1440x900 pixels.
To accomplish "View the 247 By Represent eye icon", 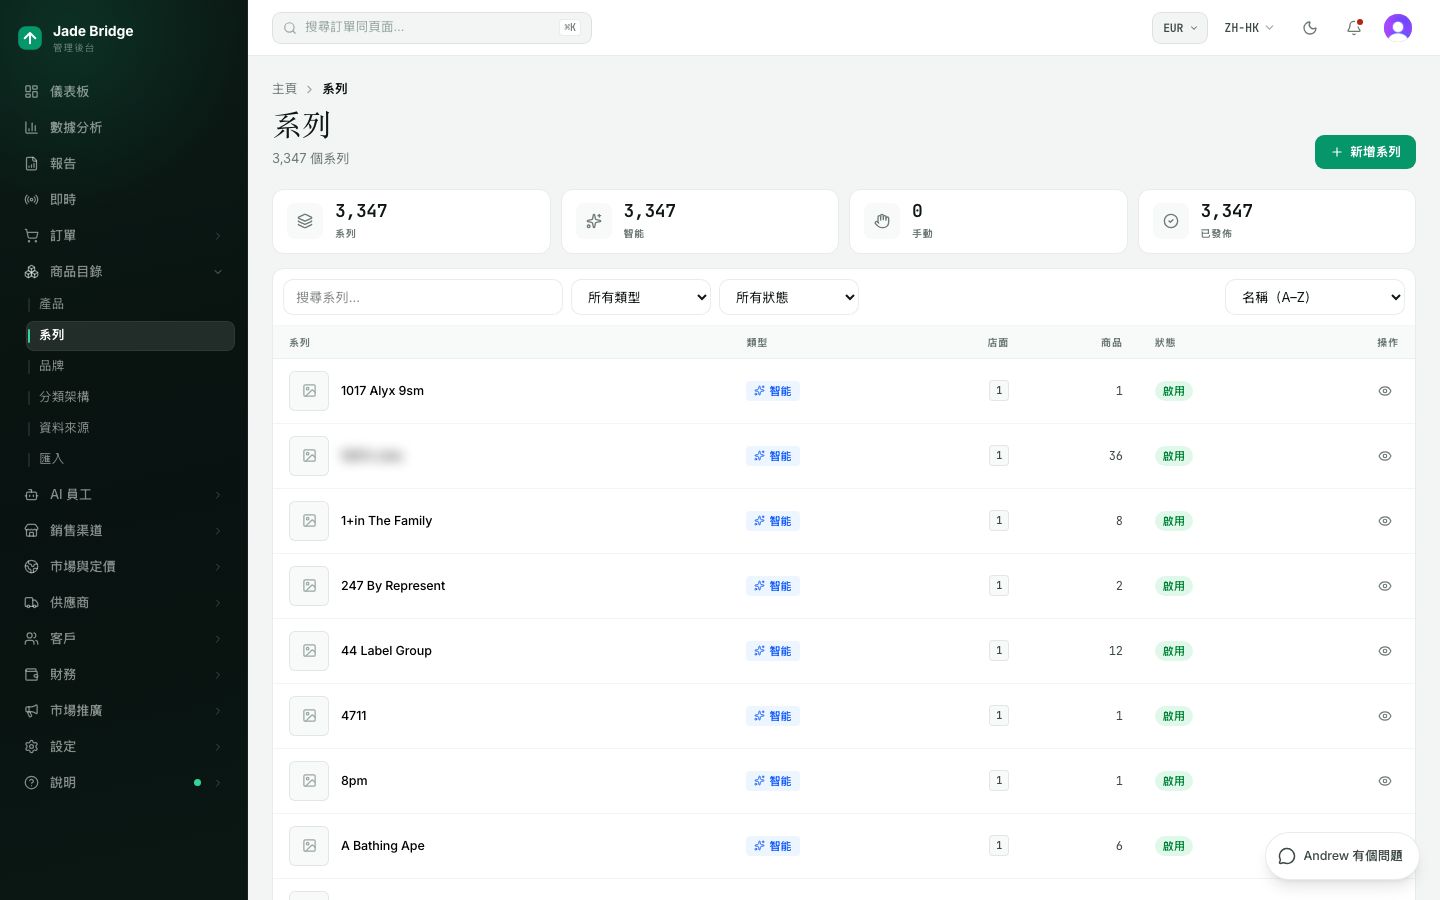I will [1385, 586].
